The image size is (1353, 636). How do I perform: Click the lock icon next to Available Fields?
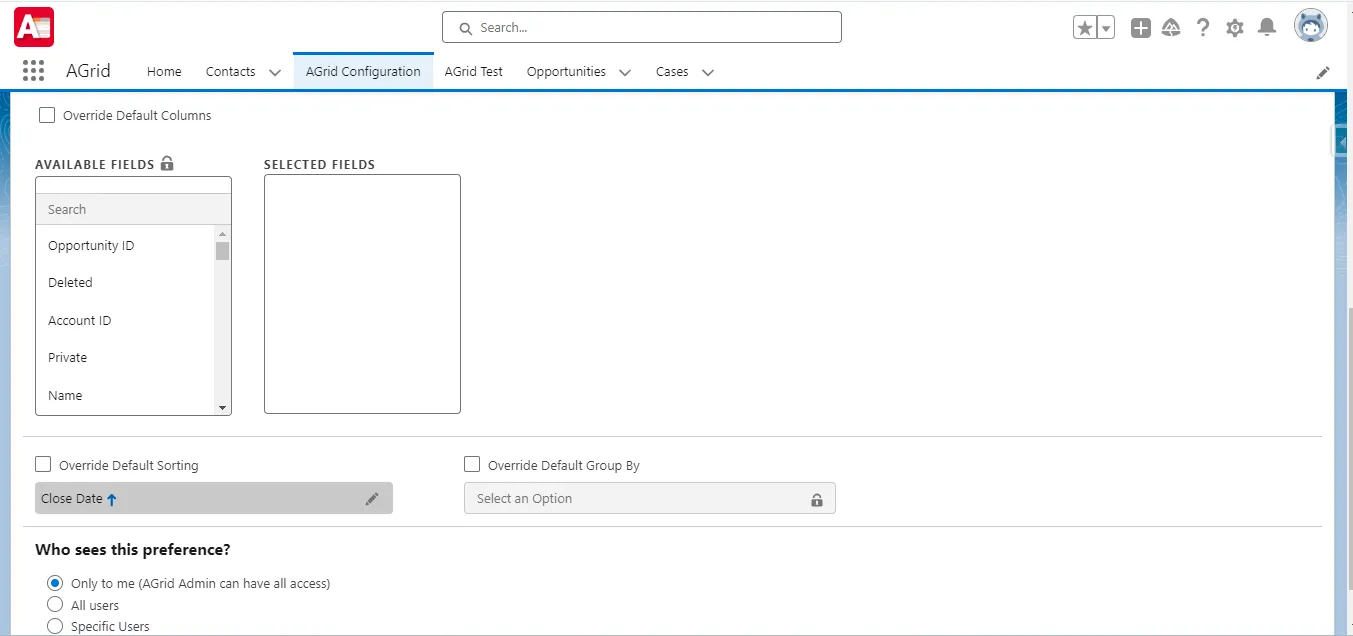point(166,163)
